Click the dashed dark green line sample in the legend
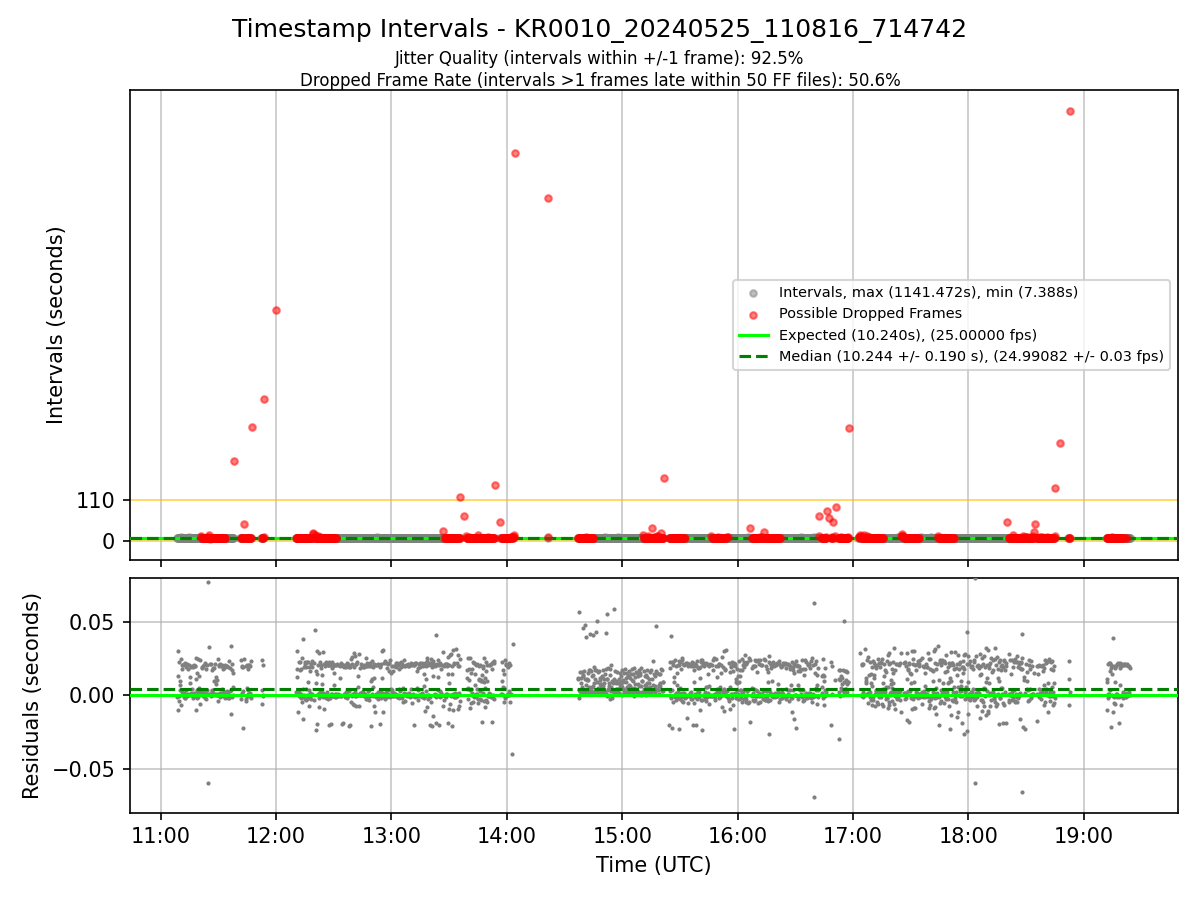 [x=754, y=356]
